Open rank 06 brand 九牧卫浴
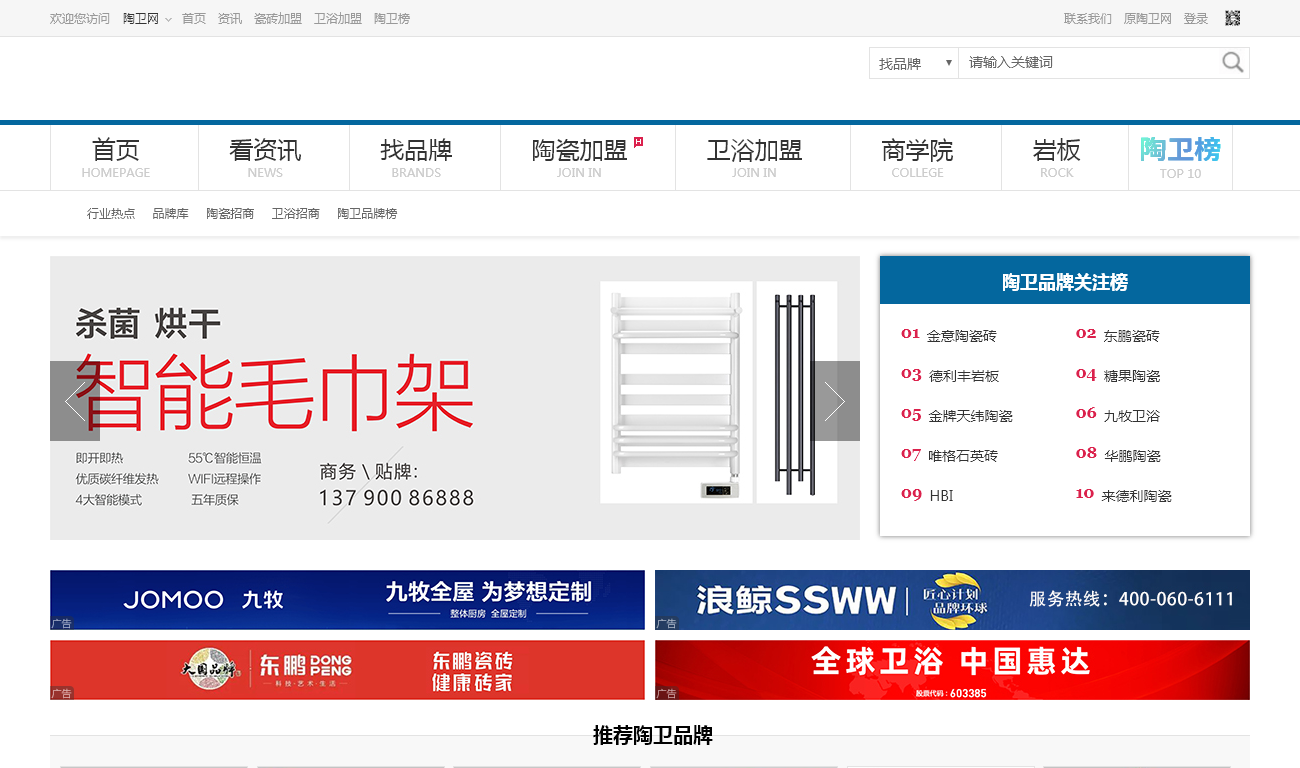The width and height of the screenshot is (1300, 768). 1132,416
